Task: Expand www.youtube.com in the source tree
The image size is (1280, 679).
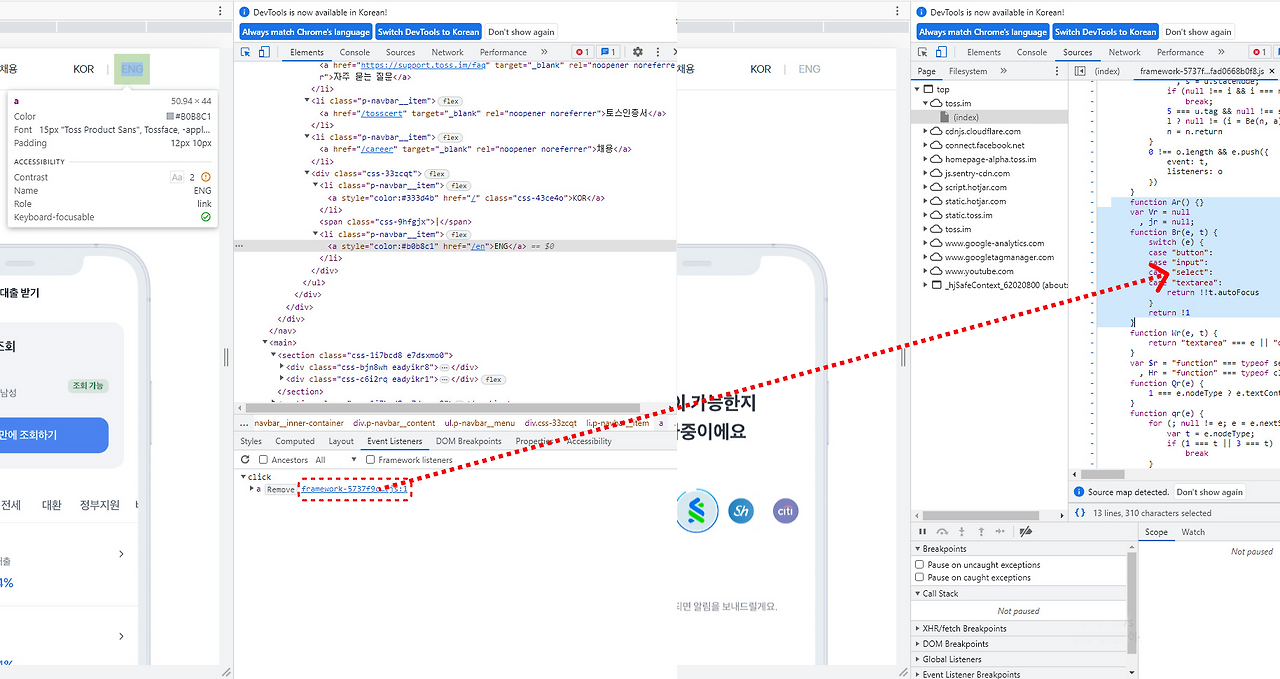Action: point(926,271)
